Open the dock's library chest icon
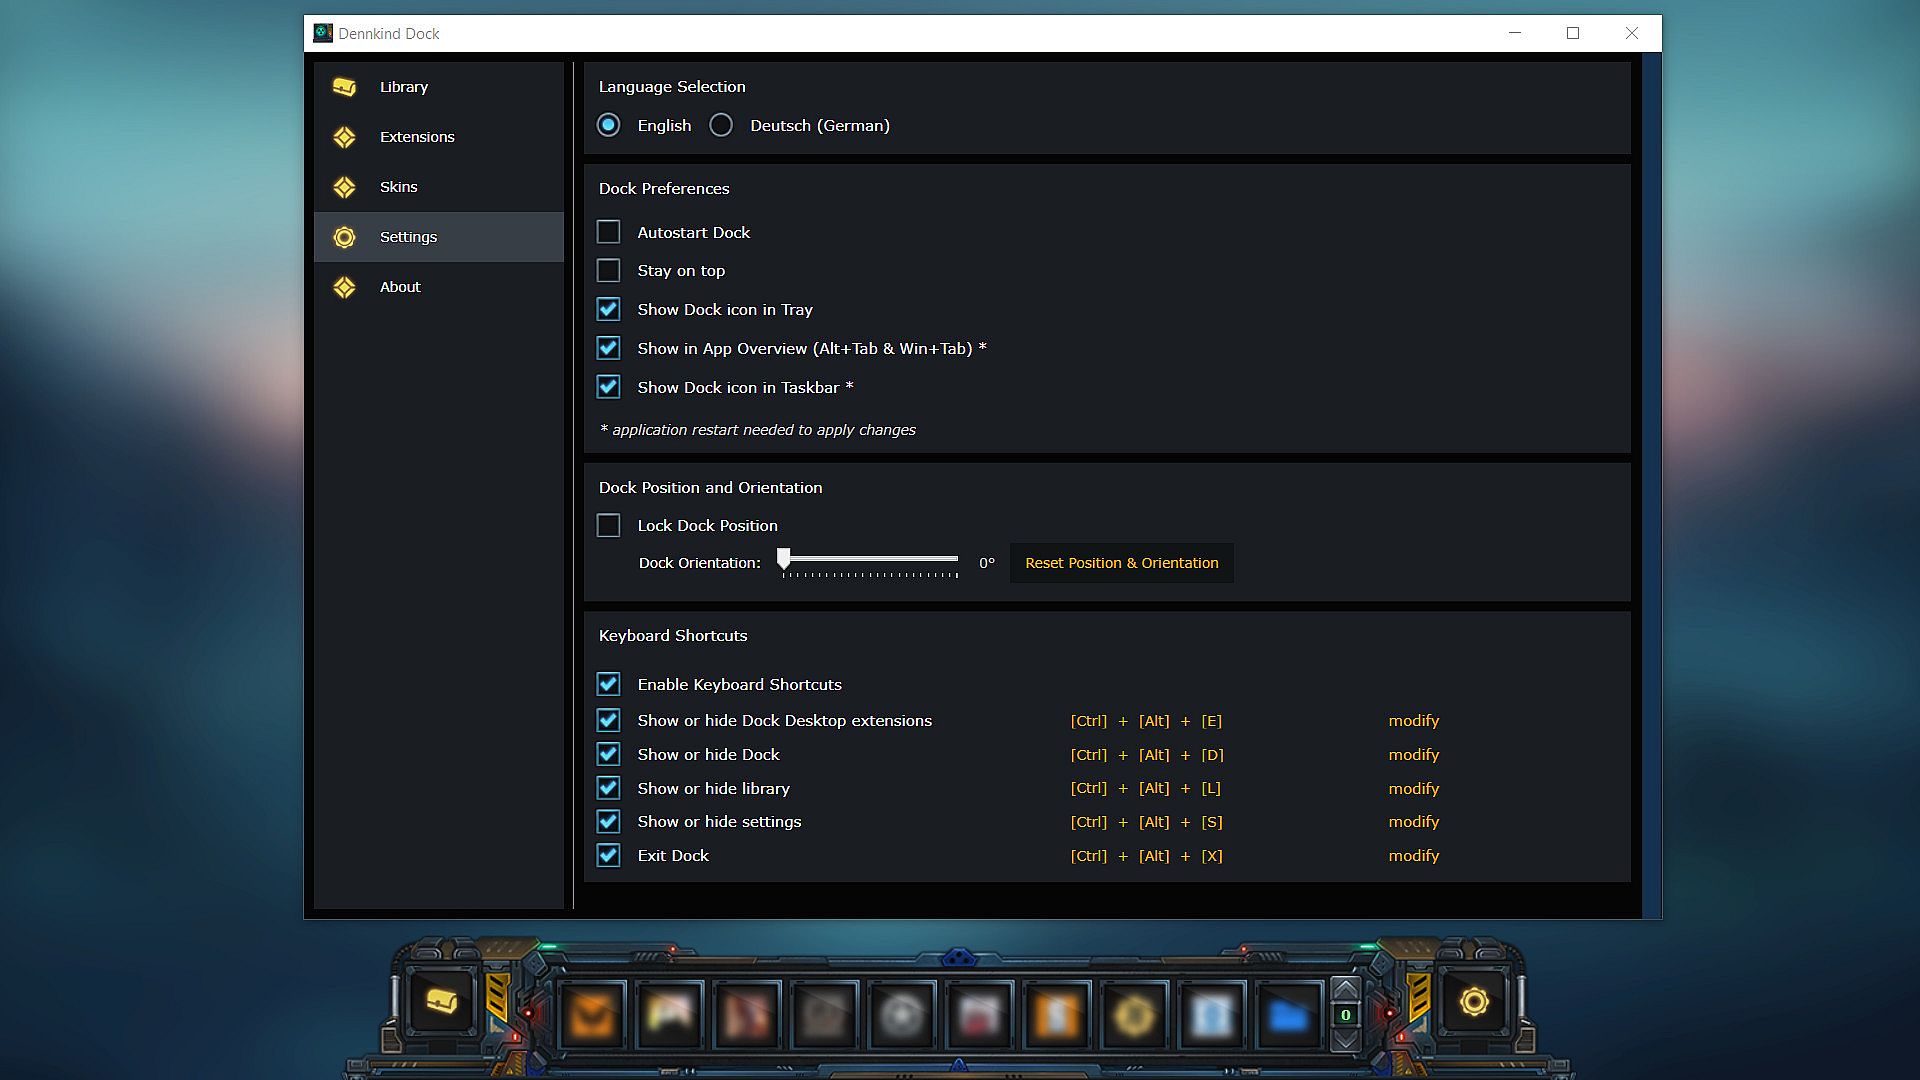Viewport: 1920px width, 1080px height. point(441,1001)
